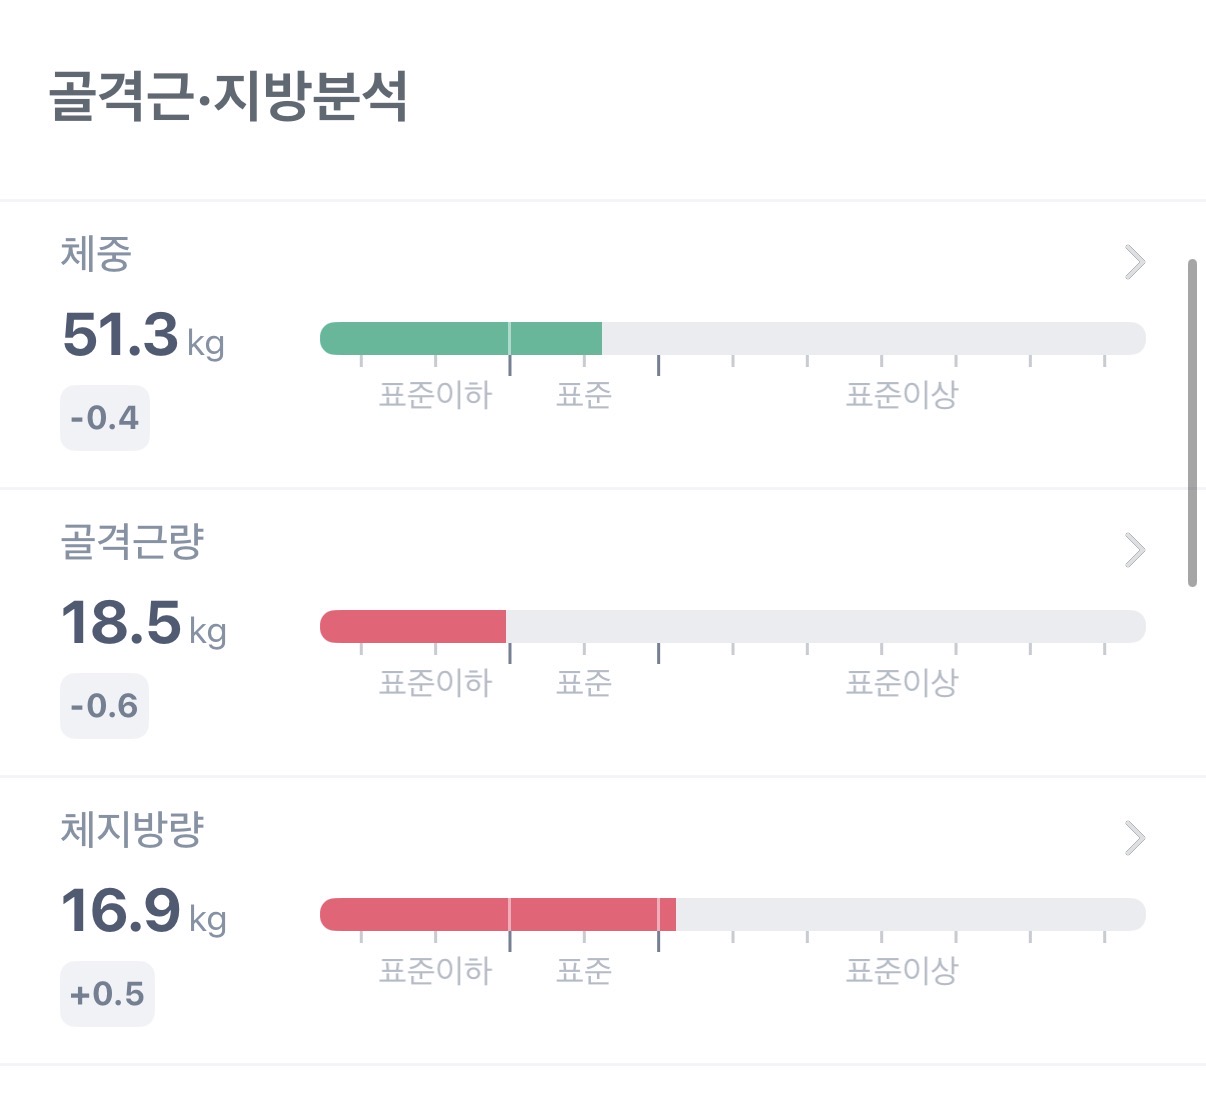The height and width of the screenshot is (1100, 1206).
Task: Tap the 16.9 kg body fat value
Action: pos(144,911)
